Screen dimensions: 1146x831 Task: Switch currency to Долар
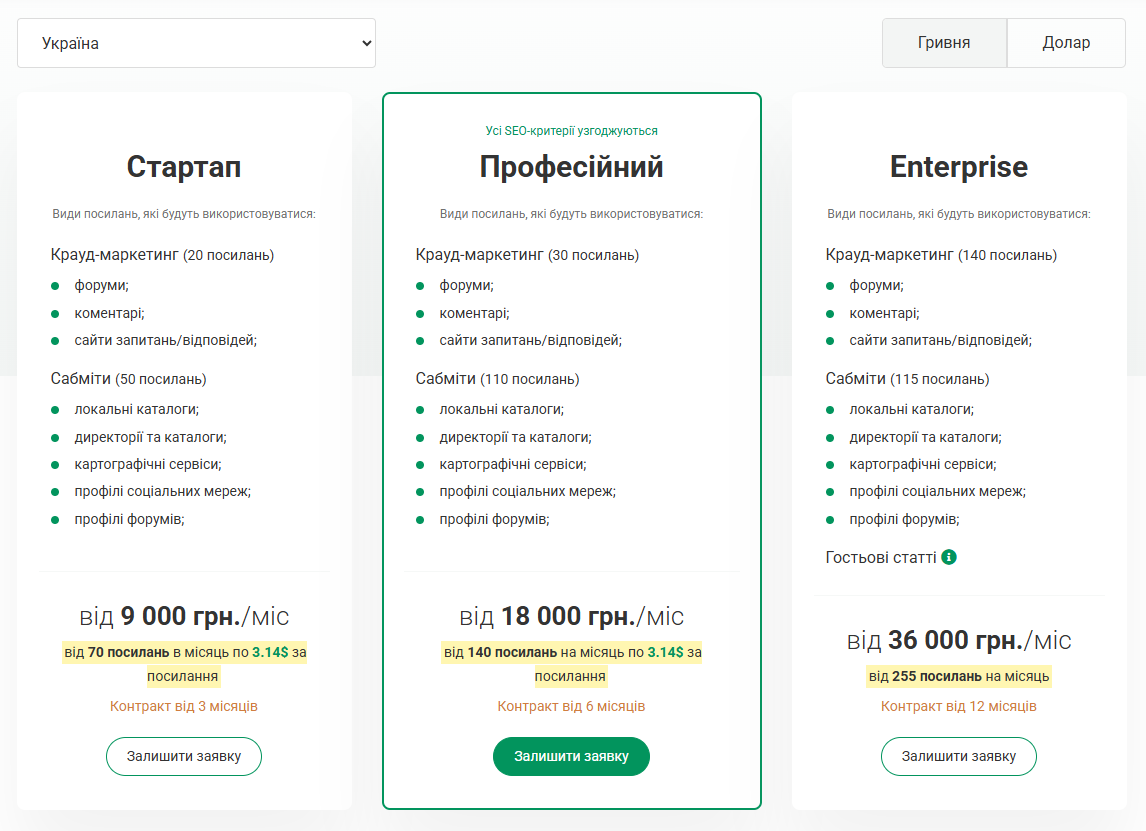pos(1066,43)
